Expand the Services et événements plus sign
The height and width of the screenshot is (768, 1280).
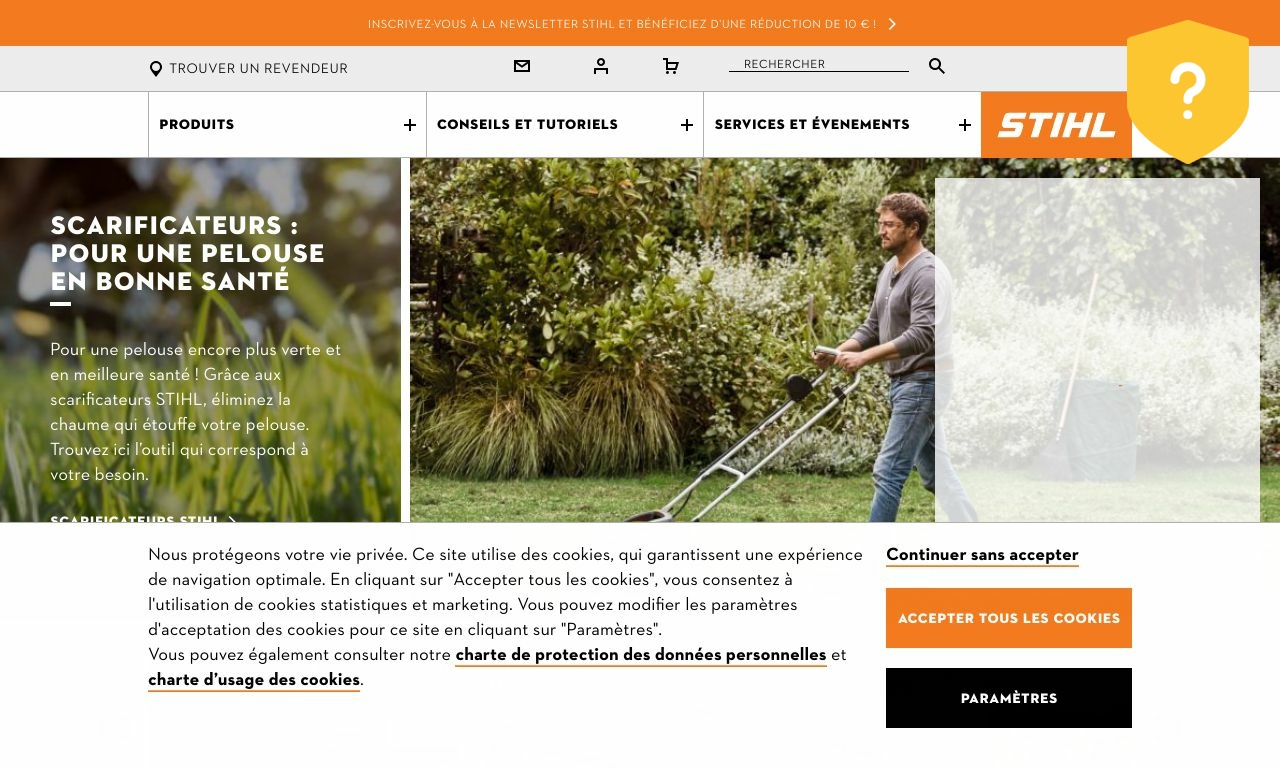tap(965, 125)
